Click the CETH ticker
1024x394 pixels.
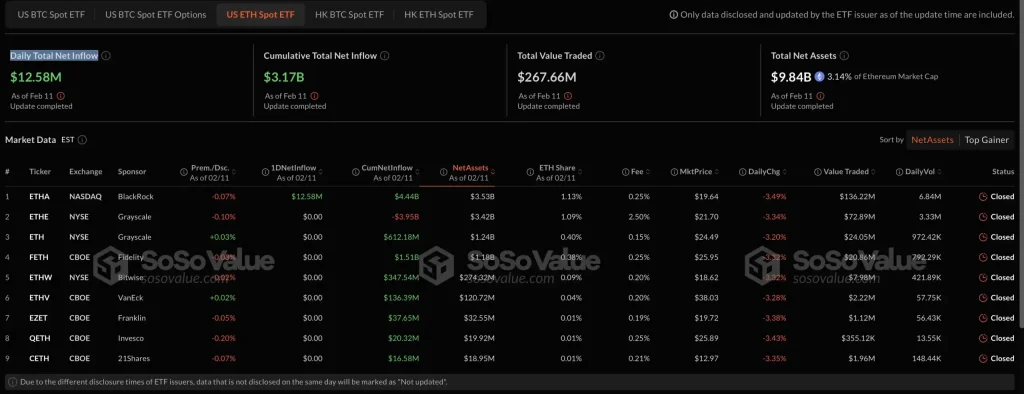point(39,359)
